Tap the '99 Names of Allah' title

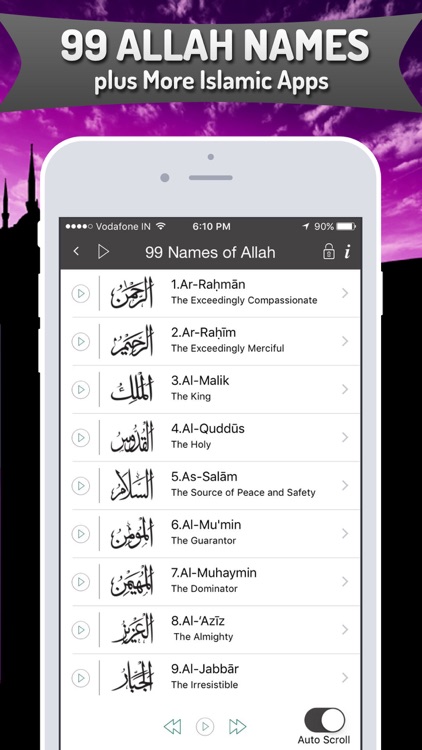coord(210,252)
